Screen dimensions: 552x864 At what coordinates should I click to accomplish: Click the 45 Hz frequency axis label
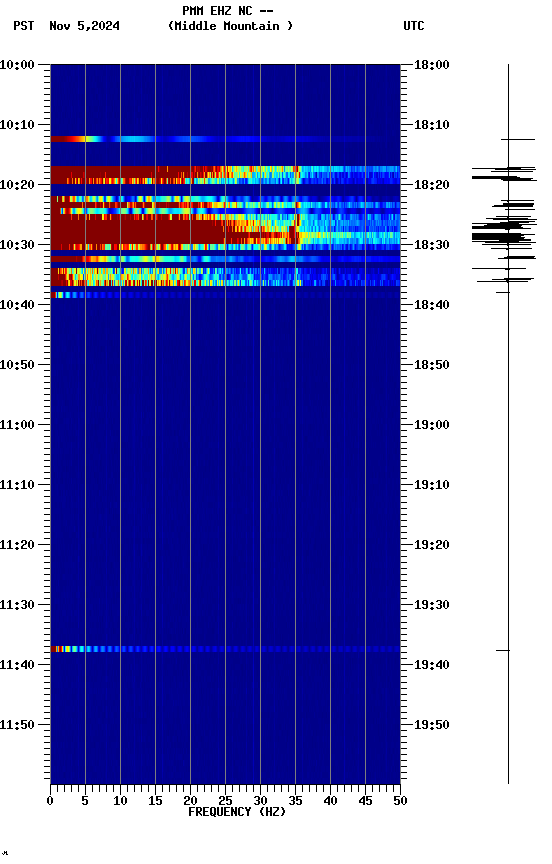[365, 801]
